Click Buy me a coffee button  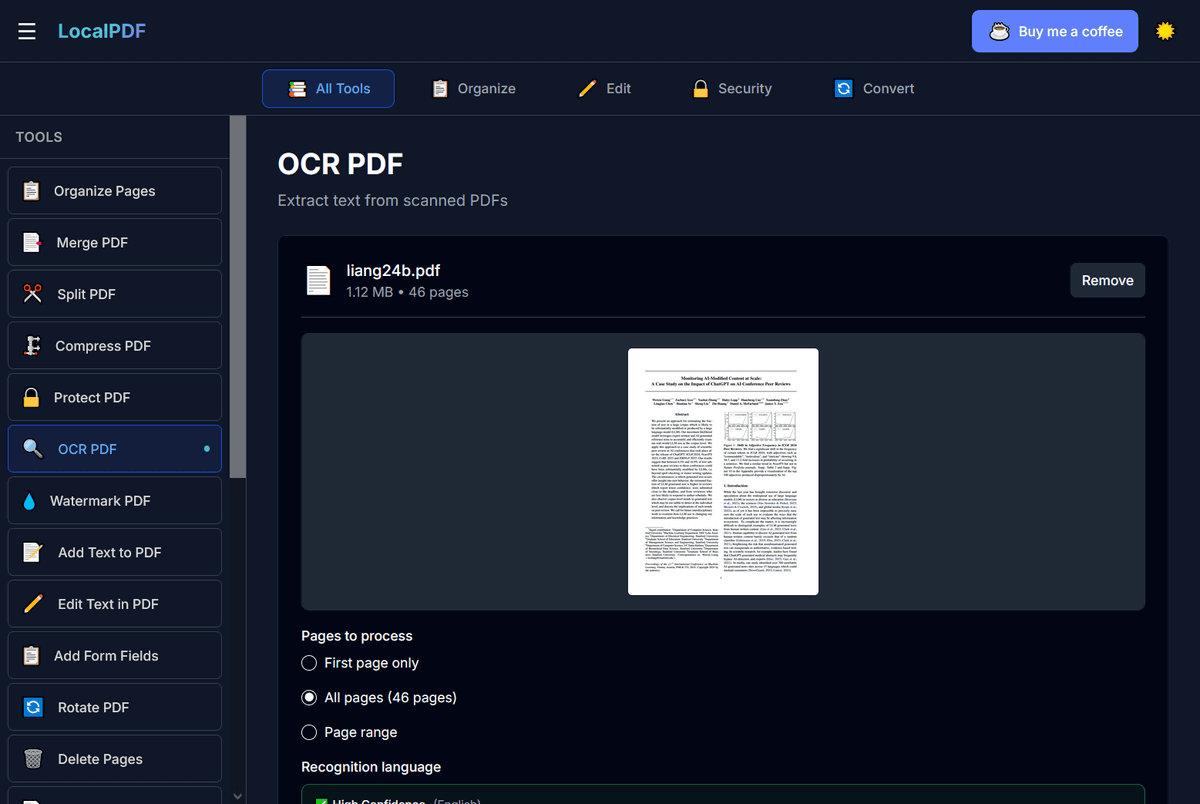point(1054,31)
